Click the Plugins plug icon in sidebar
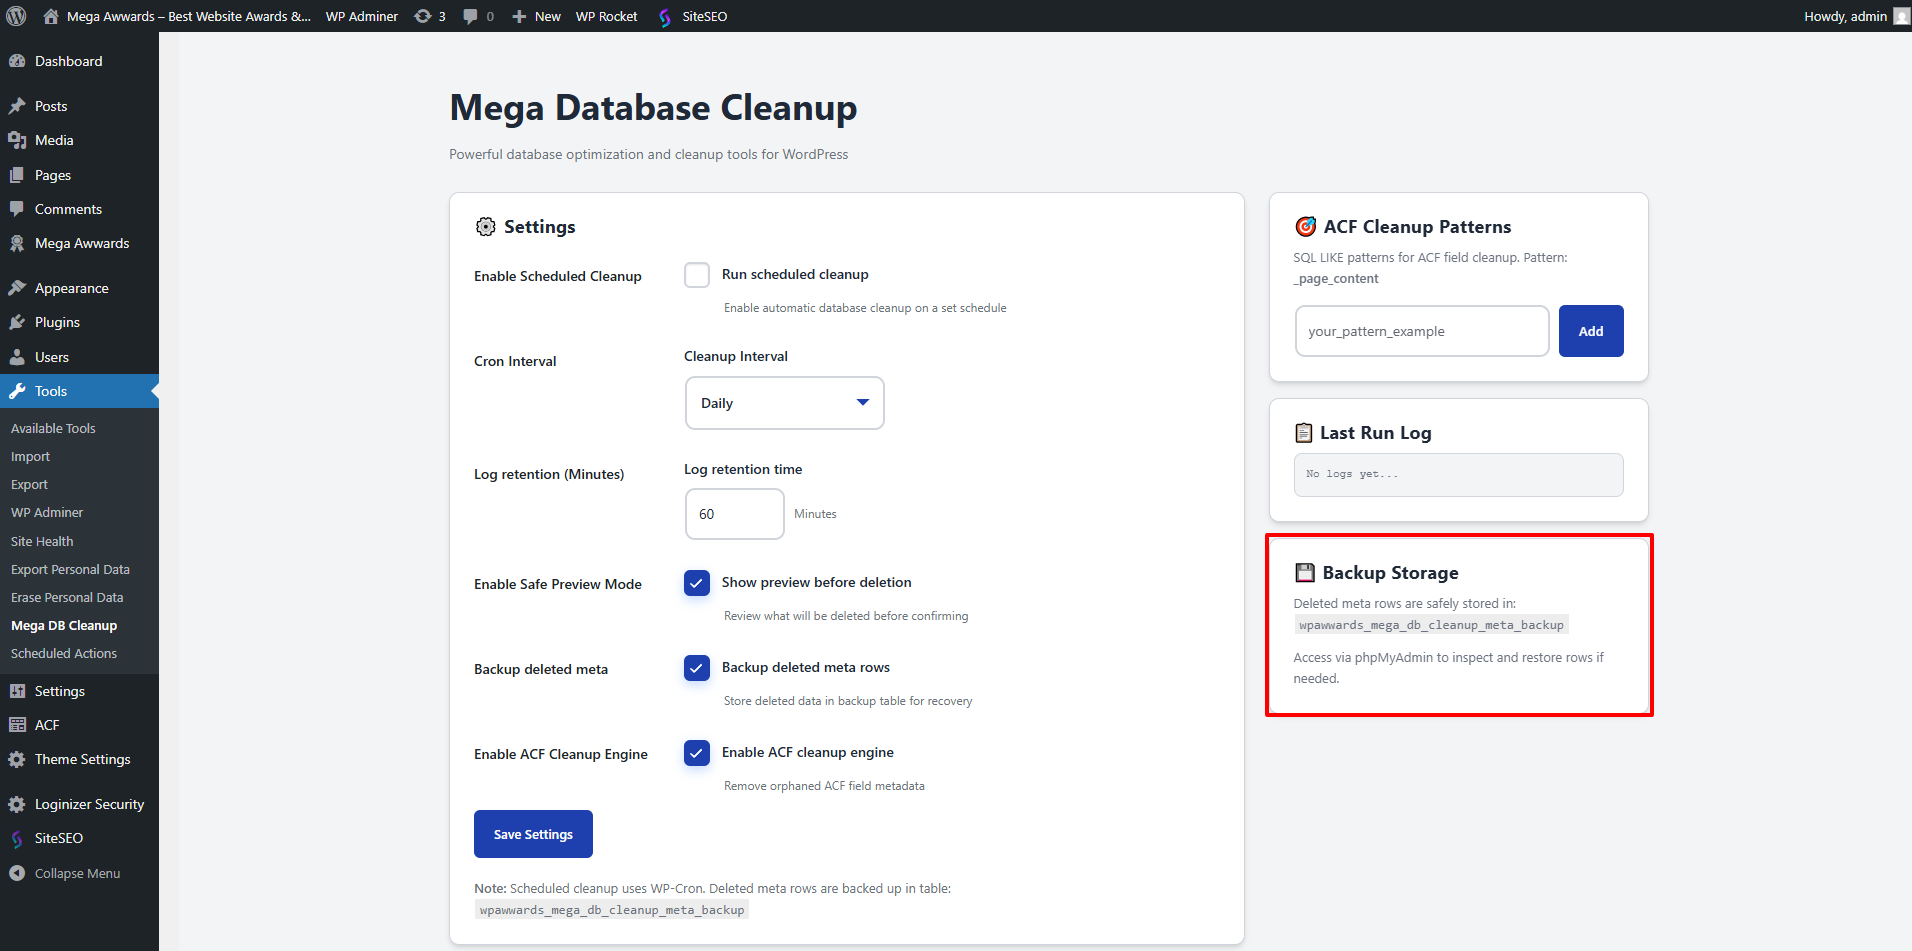This screenshot has width=1912, height=951. pos(17,322)
